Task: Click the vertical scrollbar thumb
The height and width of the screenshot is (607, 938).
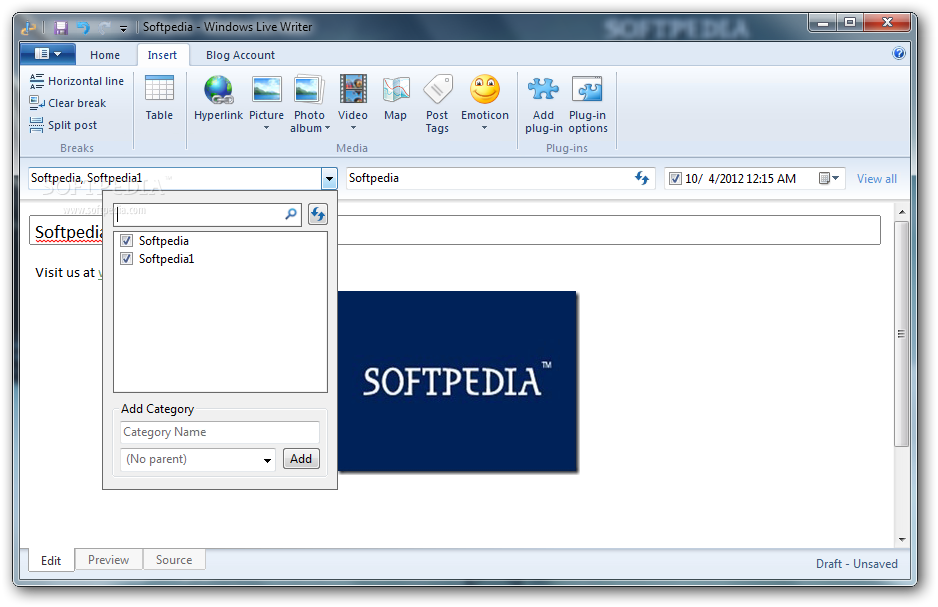Action: click(901, 334)
